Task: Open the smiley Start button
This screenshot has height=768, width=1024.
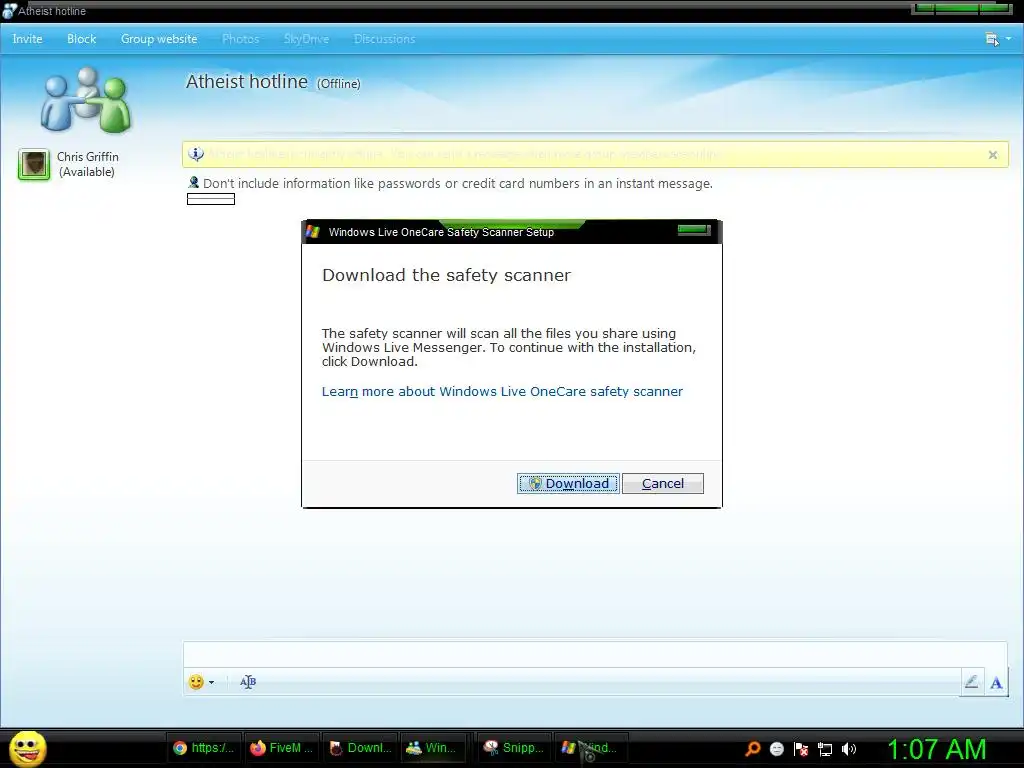Action: [x=27, y=748]
